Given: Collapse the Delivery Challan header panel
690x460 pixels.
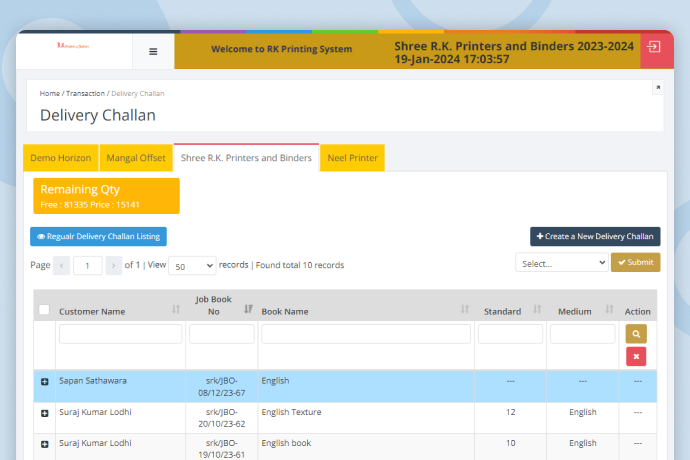Looking at the screenshot, I should pyautogui.click(x=658, y=87).
